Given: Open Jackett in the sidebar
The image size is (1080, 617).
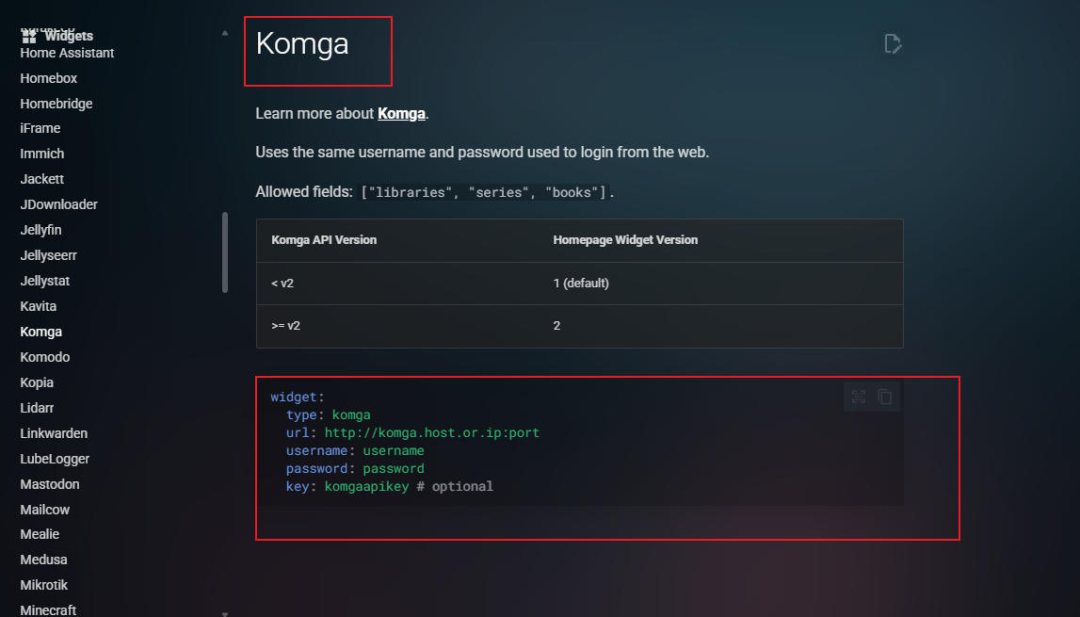Looking at the screenshot, I should (42, 180).
